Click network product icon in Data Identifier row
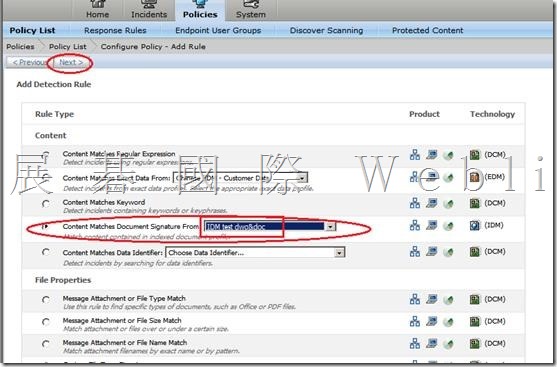The height and width of the screenshot is (367, 557). pyautogui.click(x=415, y=251)
